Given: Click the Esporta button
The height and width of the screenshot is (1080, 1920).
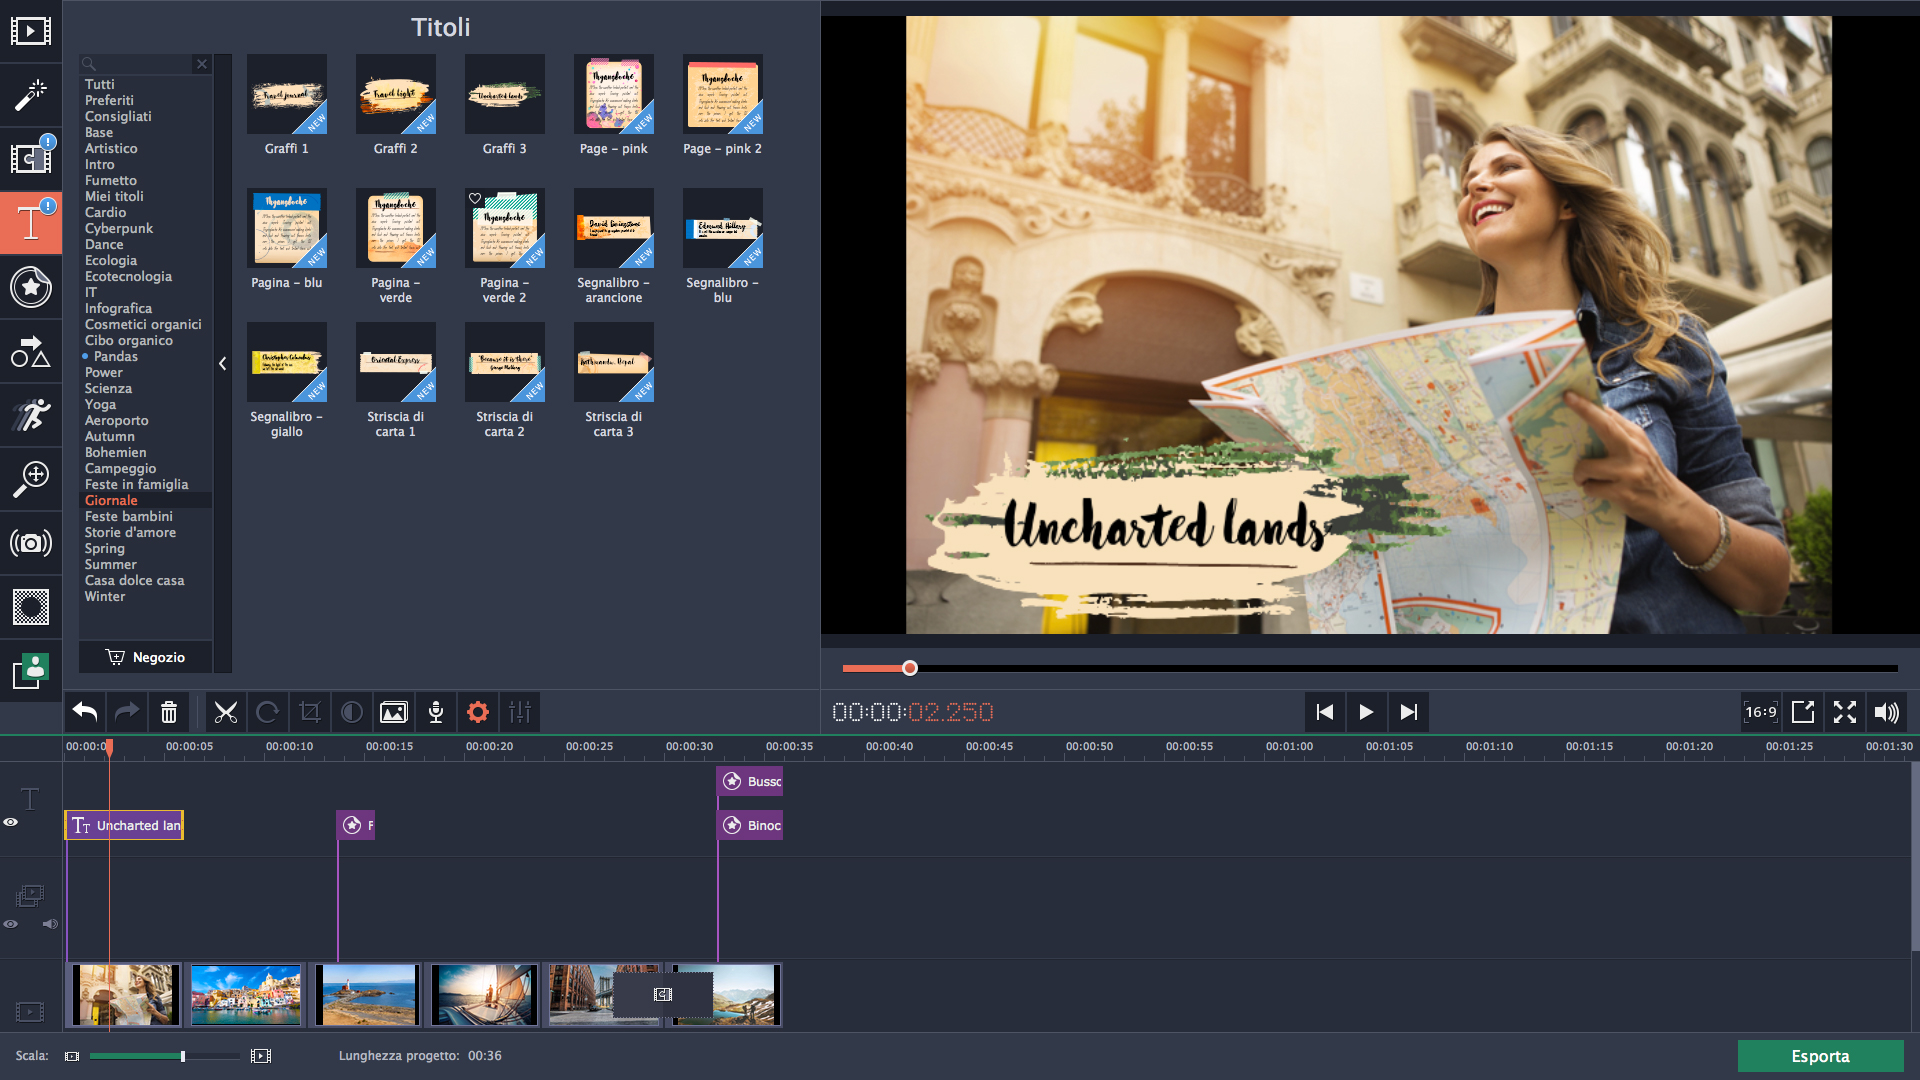Looking at the screenshot, I should click(1819, 1056).
